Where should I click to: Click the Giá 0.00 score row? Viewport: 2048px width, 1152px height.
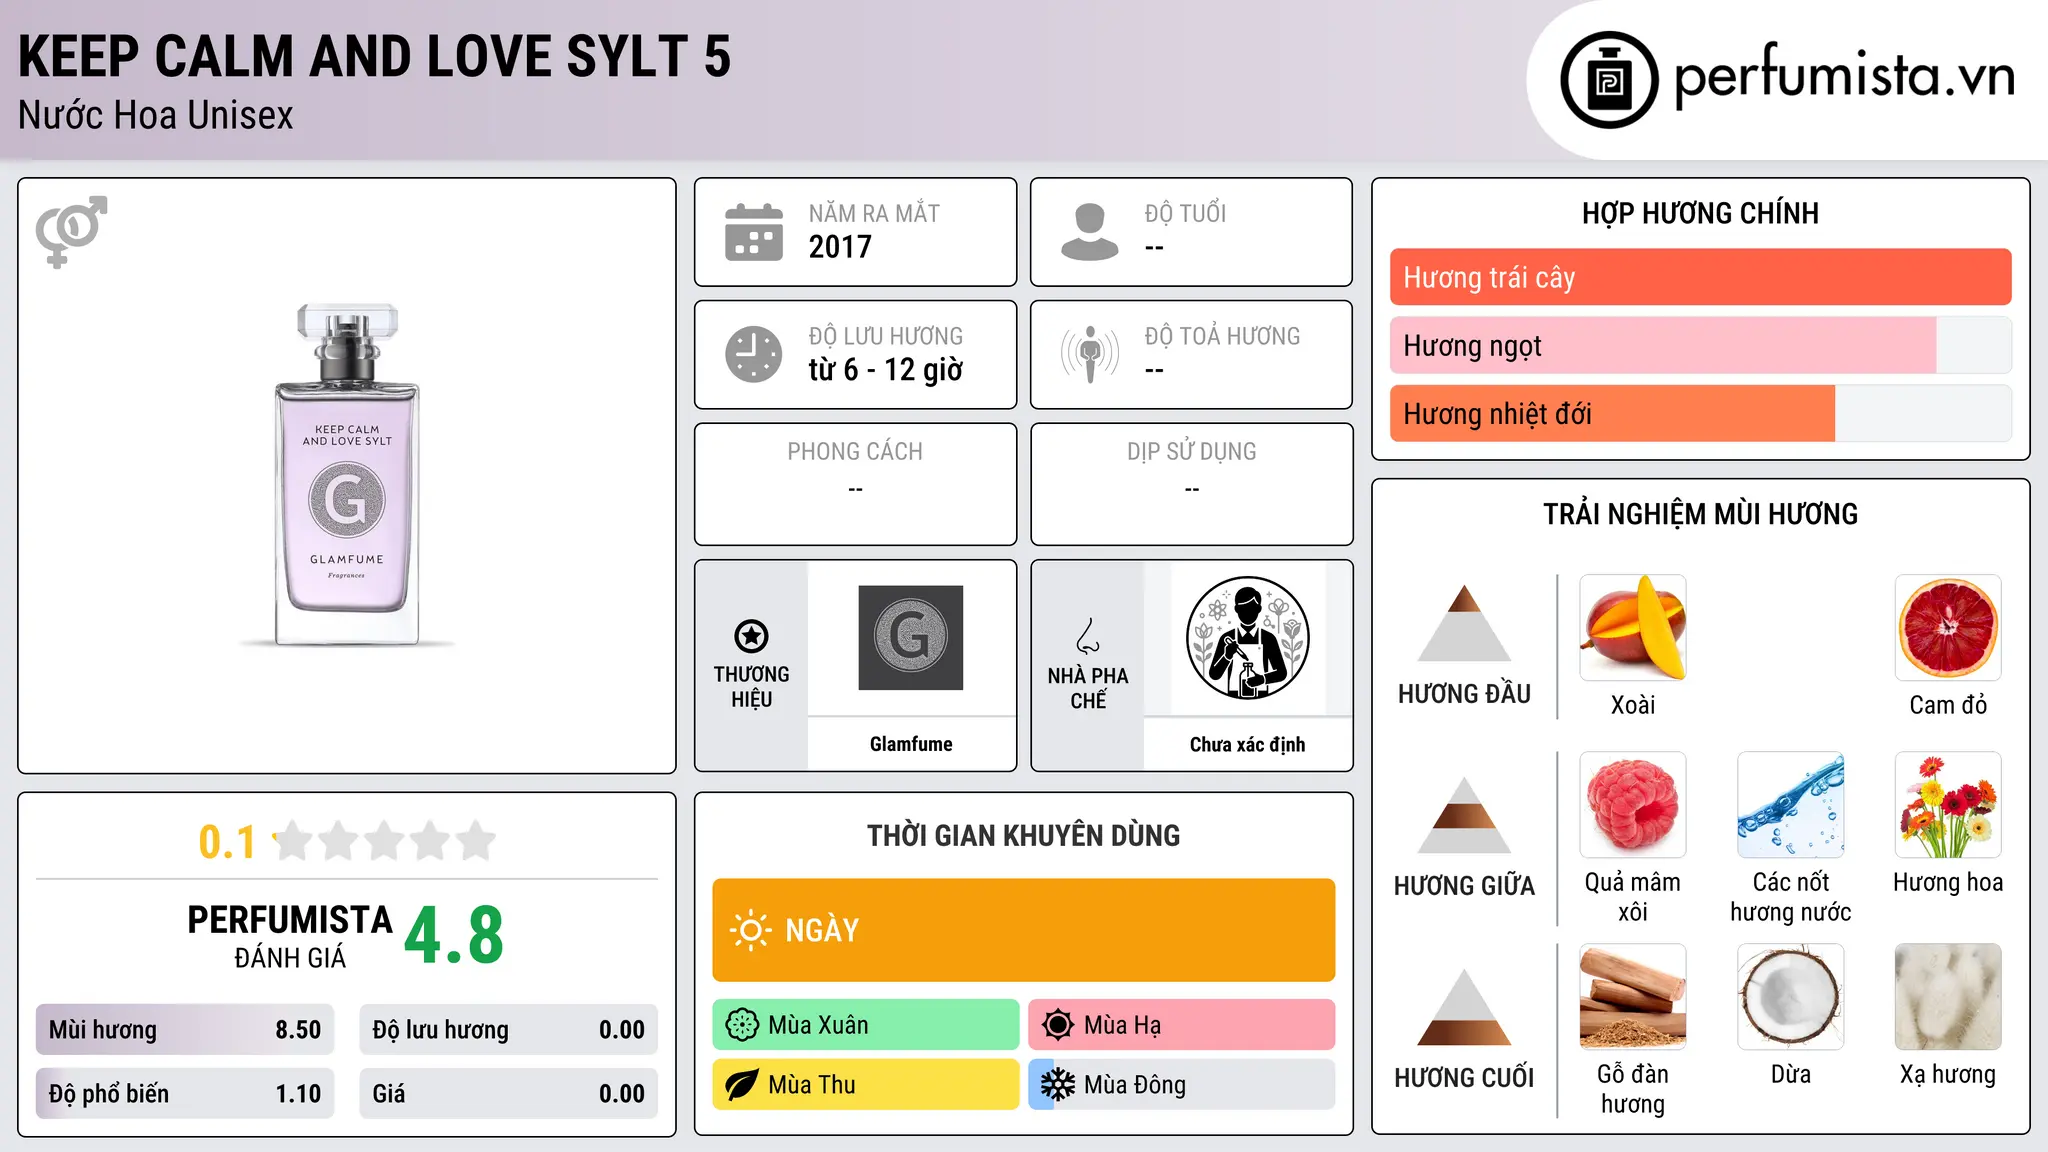[509, 1094]
